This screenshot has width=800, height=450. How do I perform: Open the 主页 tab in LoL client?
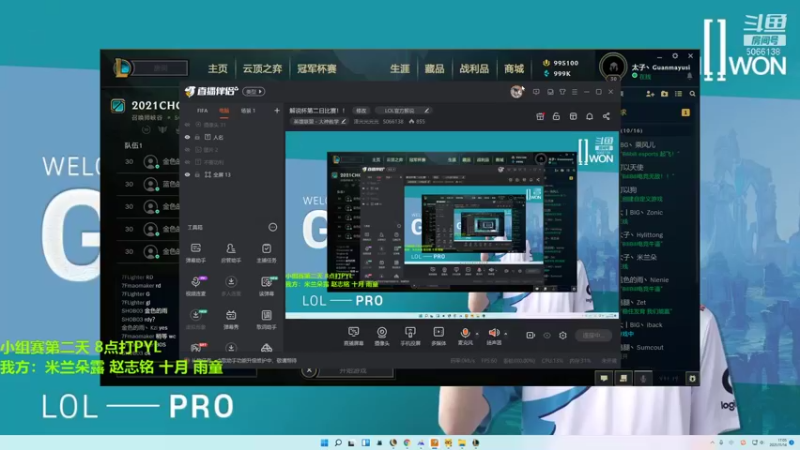click(x=218, y=68)
